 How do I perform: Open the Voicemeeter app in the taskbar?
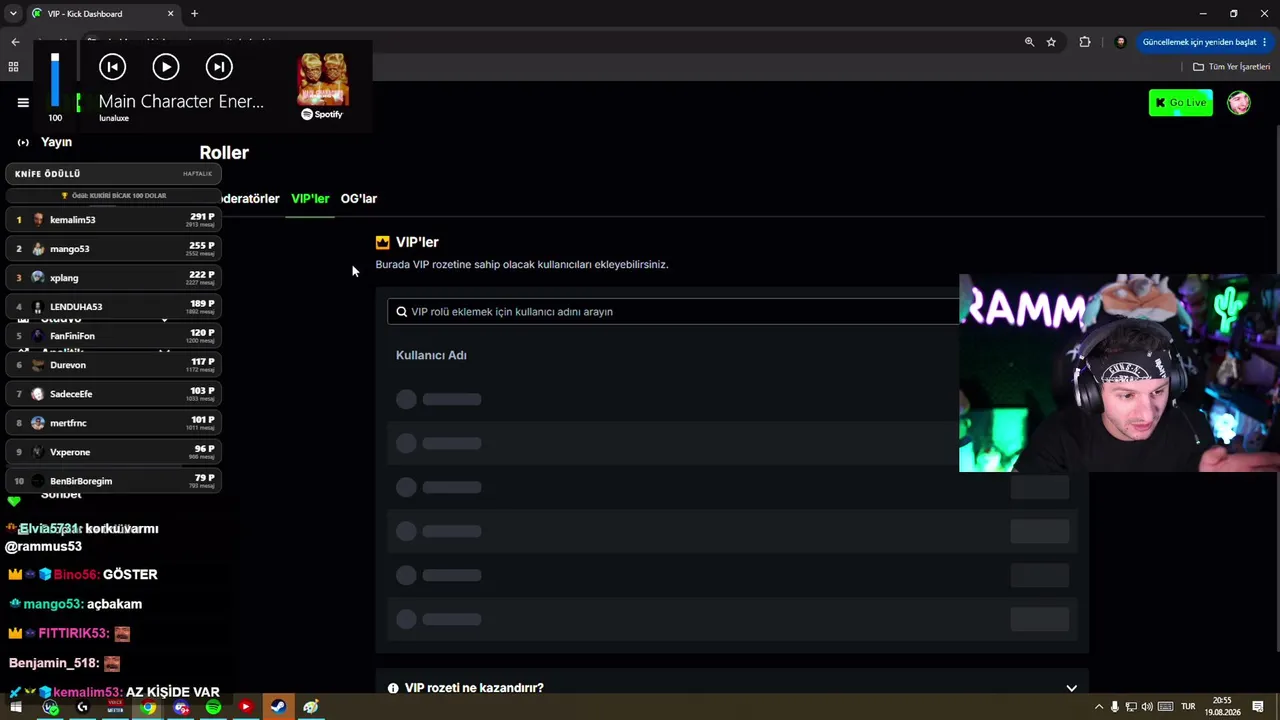click(x=115, y=707)
